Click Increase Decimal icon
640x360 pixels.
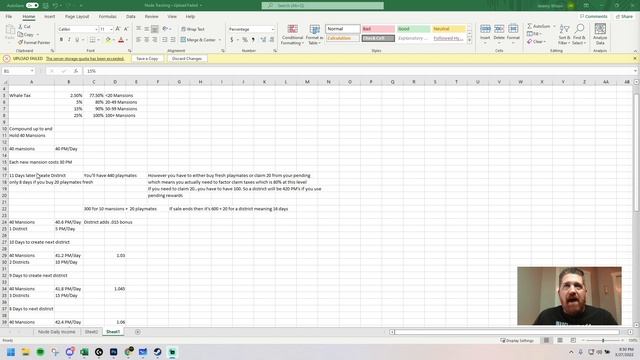[263, 40]
